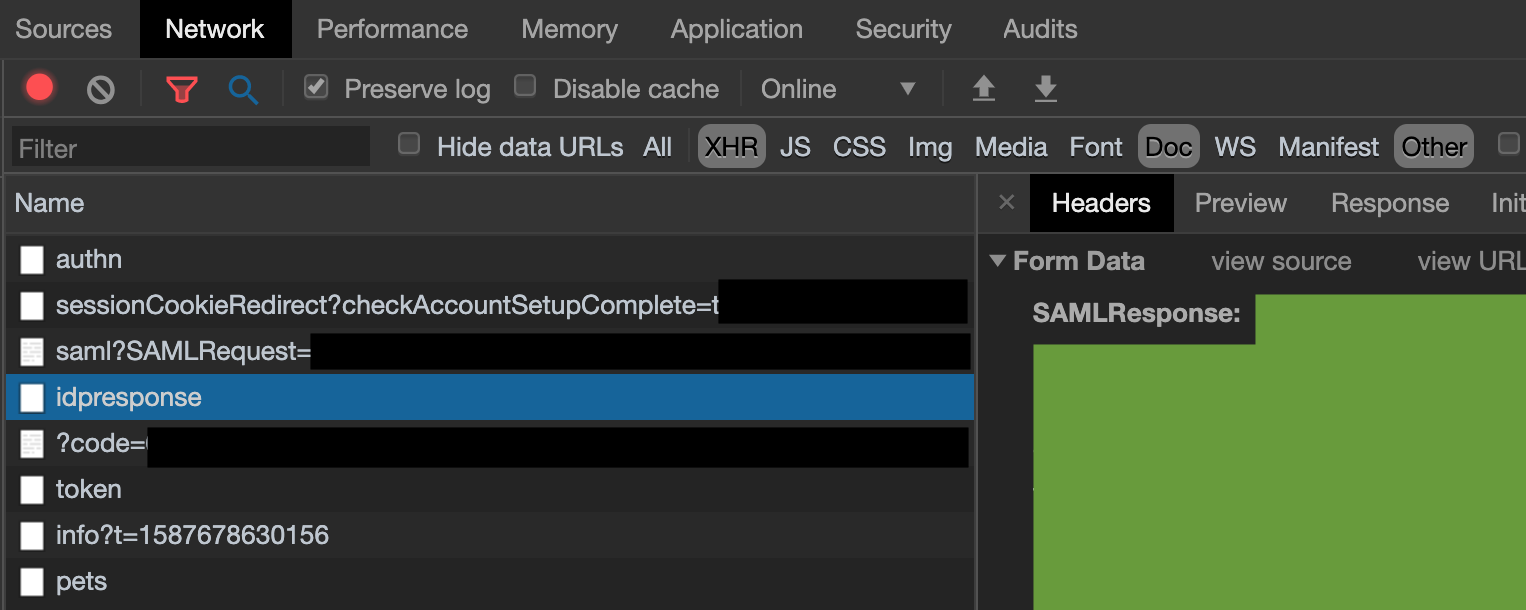
Task: Click the document icon beside the saml request
Action: 31,351
